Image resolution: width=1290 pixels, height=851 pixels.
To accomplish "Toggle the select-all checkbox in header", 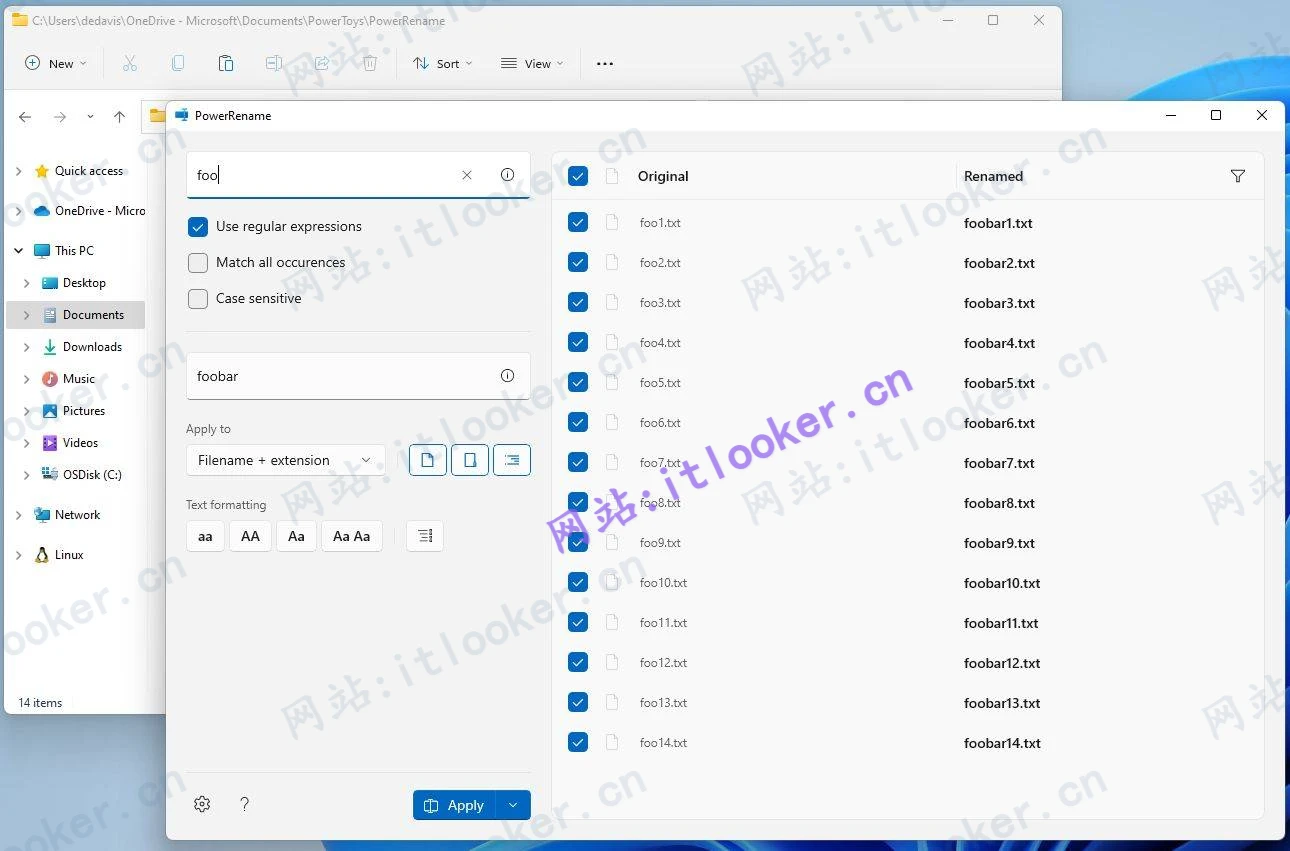I will coord(578,176).
